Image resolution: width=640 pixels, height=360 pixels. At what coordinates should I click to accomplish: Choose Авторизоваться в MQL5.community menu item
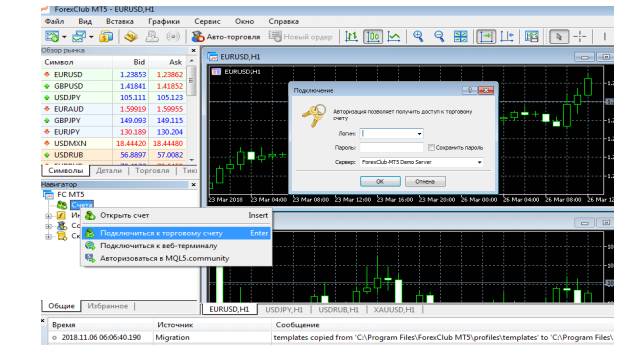tap(176, 258)
